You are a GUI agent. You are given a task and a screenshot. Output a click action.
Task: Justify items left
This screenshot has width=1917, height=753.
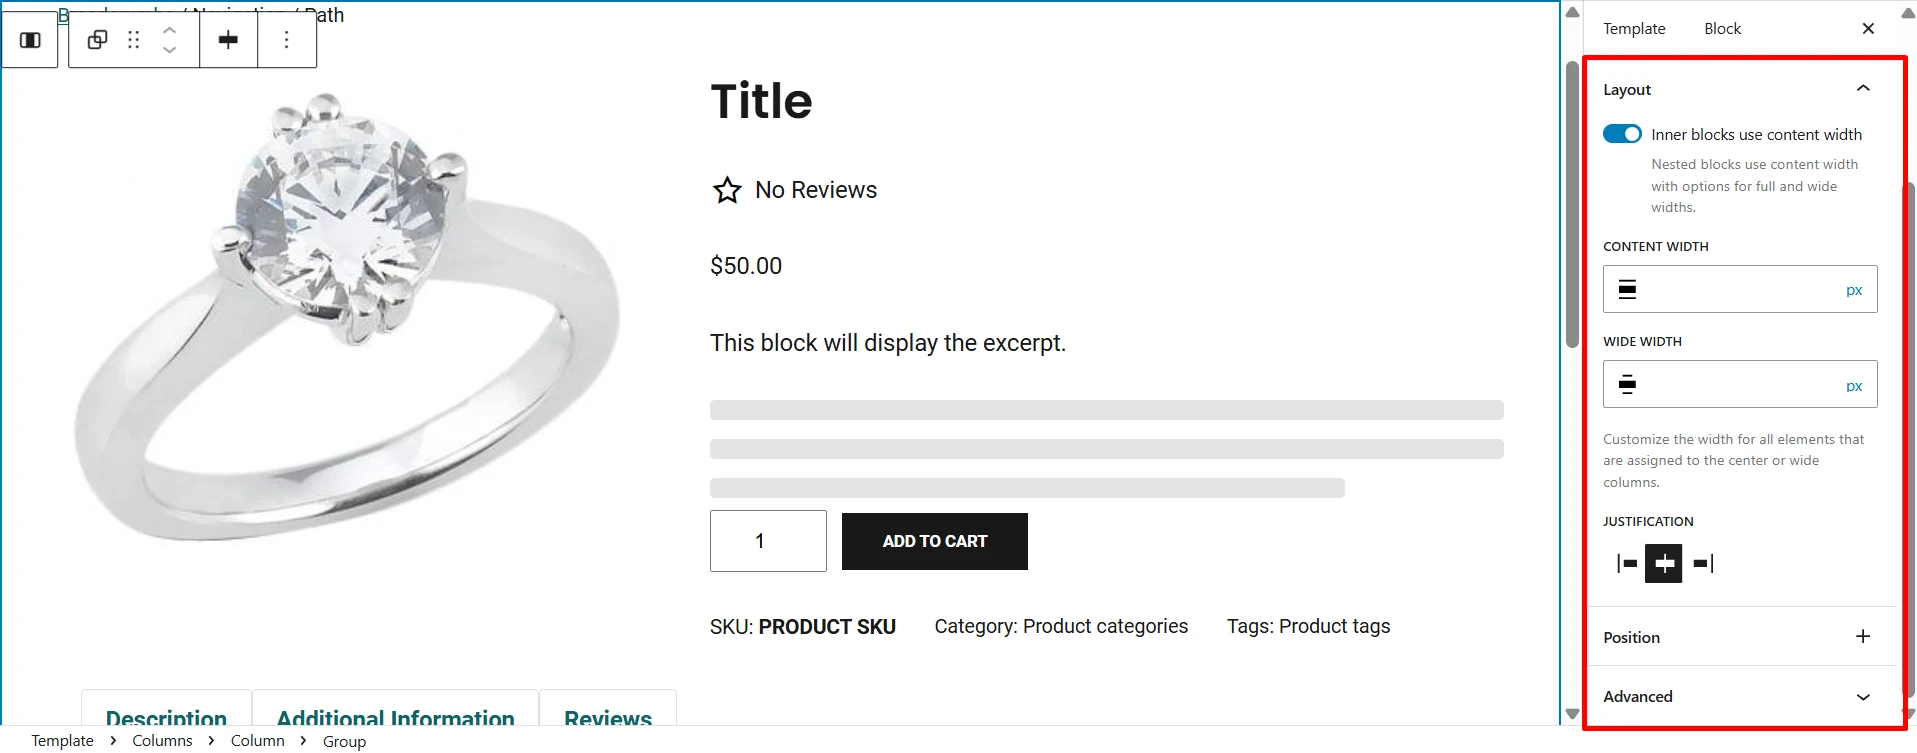(x=1627, y=564)
